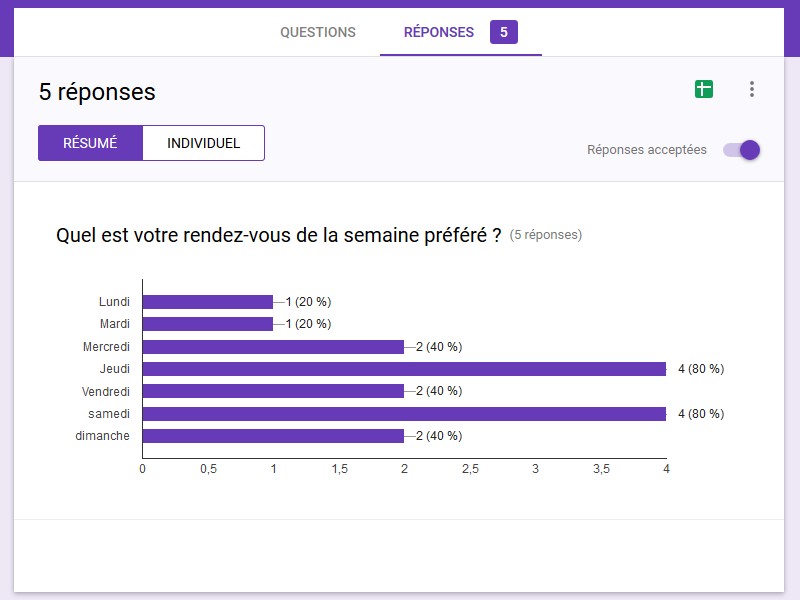
Task: Click the '4 (80 %)' label next to Jeudi
Action: pos(700,369)
